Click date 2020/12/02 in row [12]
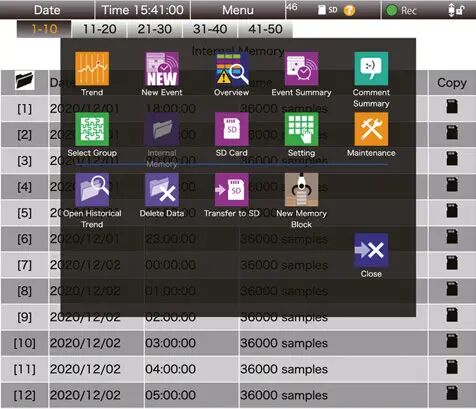The image size is (476, 409). pyautogui.click(x=85, y=395)
